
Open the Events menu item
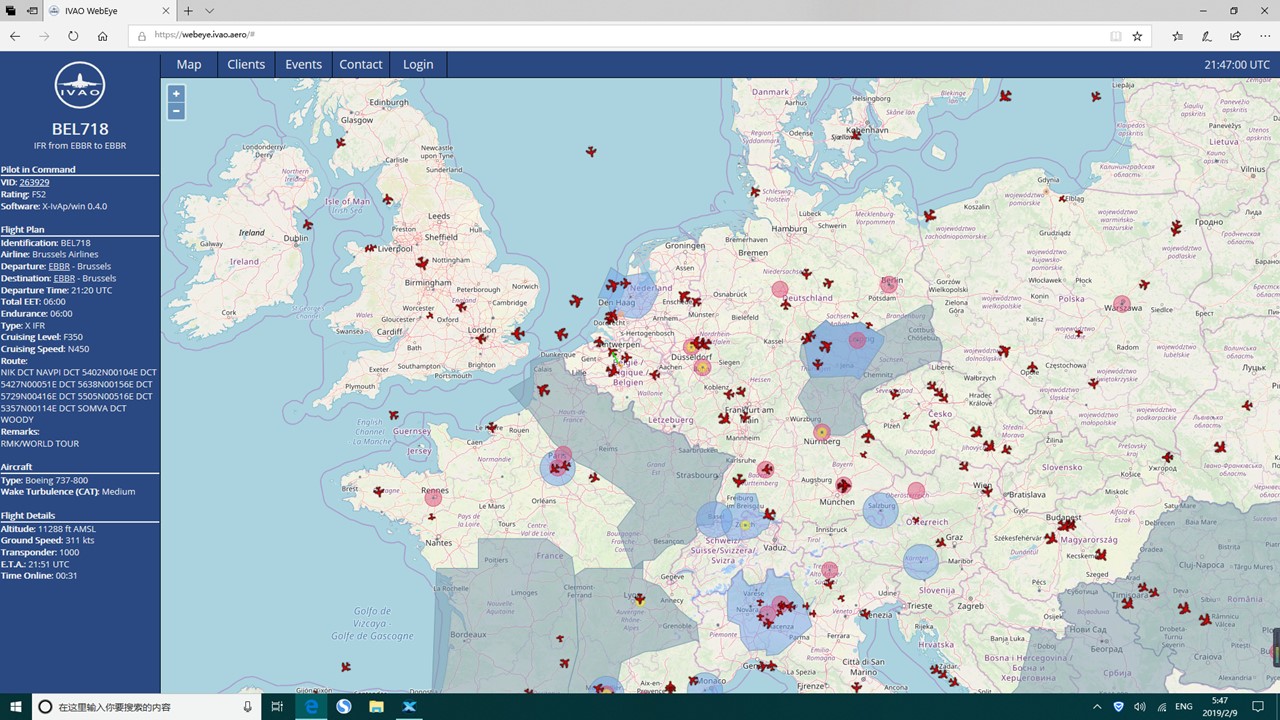[304, 64]
